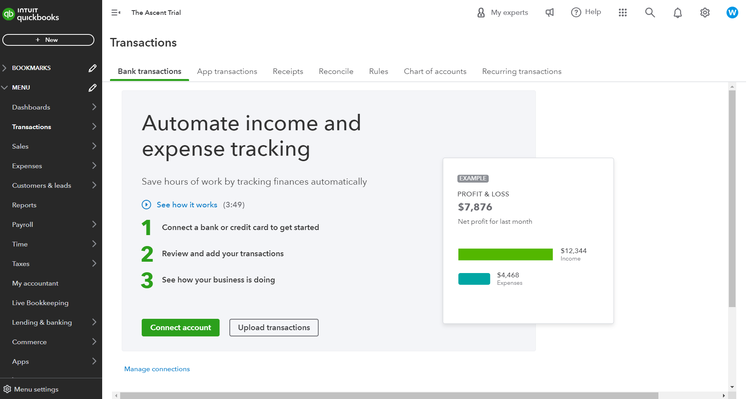Click the Menu settings gear
Screen dimensions: 750x399
pos(7,389)
